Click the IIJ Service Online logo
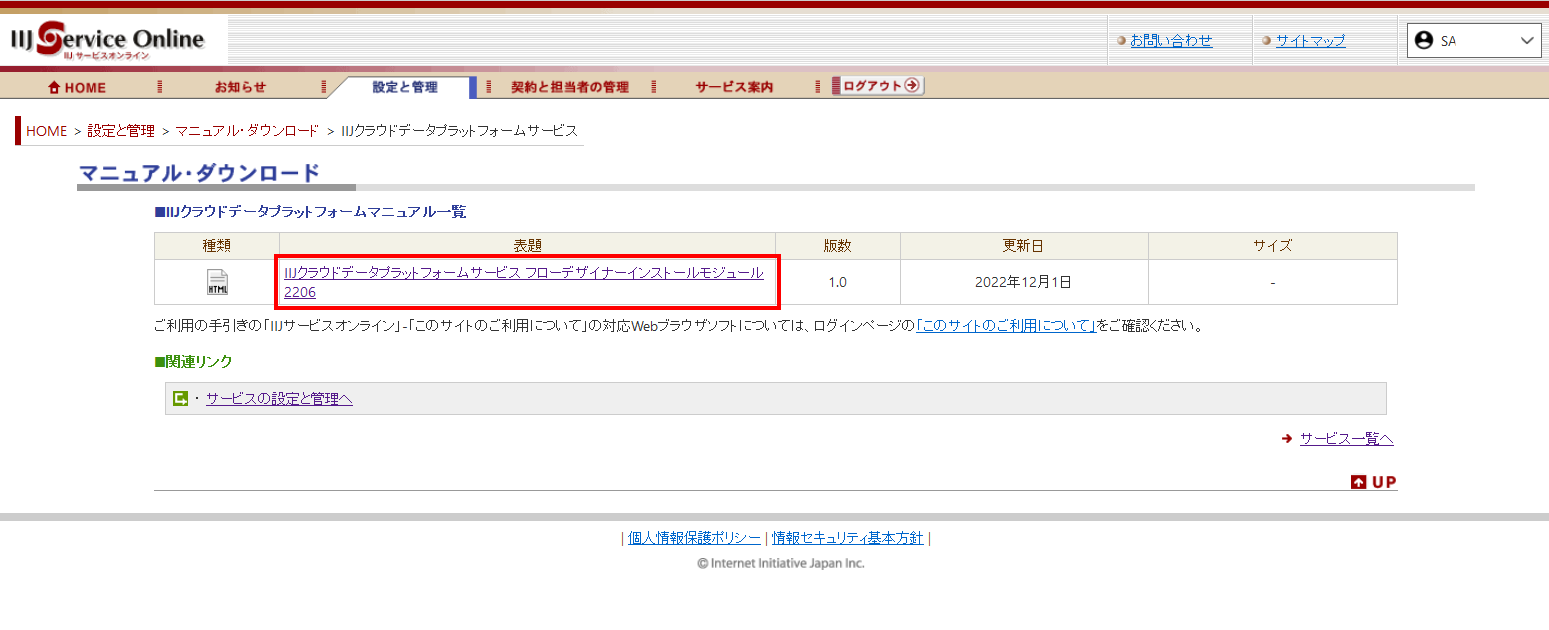The width and height of the screenshot is (1549, 630). tap(108, 41)
